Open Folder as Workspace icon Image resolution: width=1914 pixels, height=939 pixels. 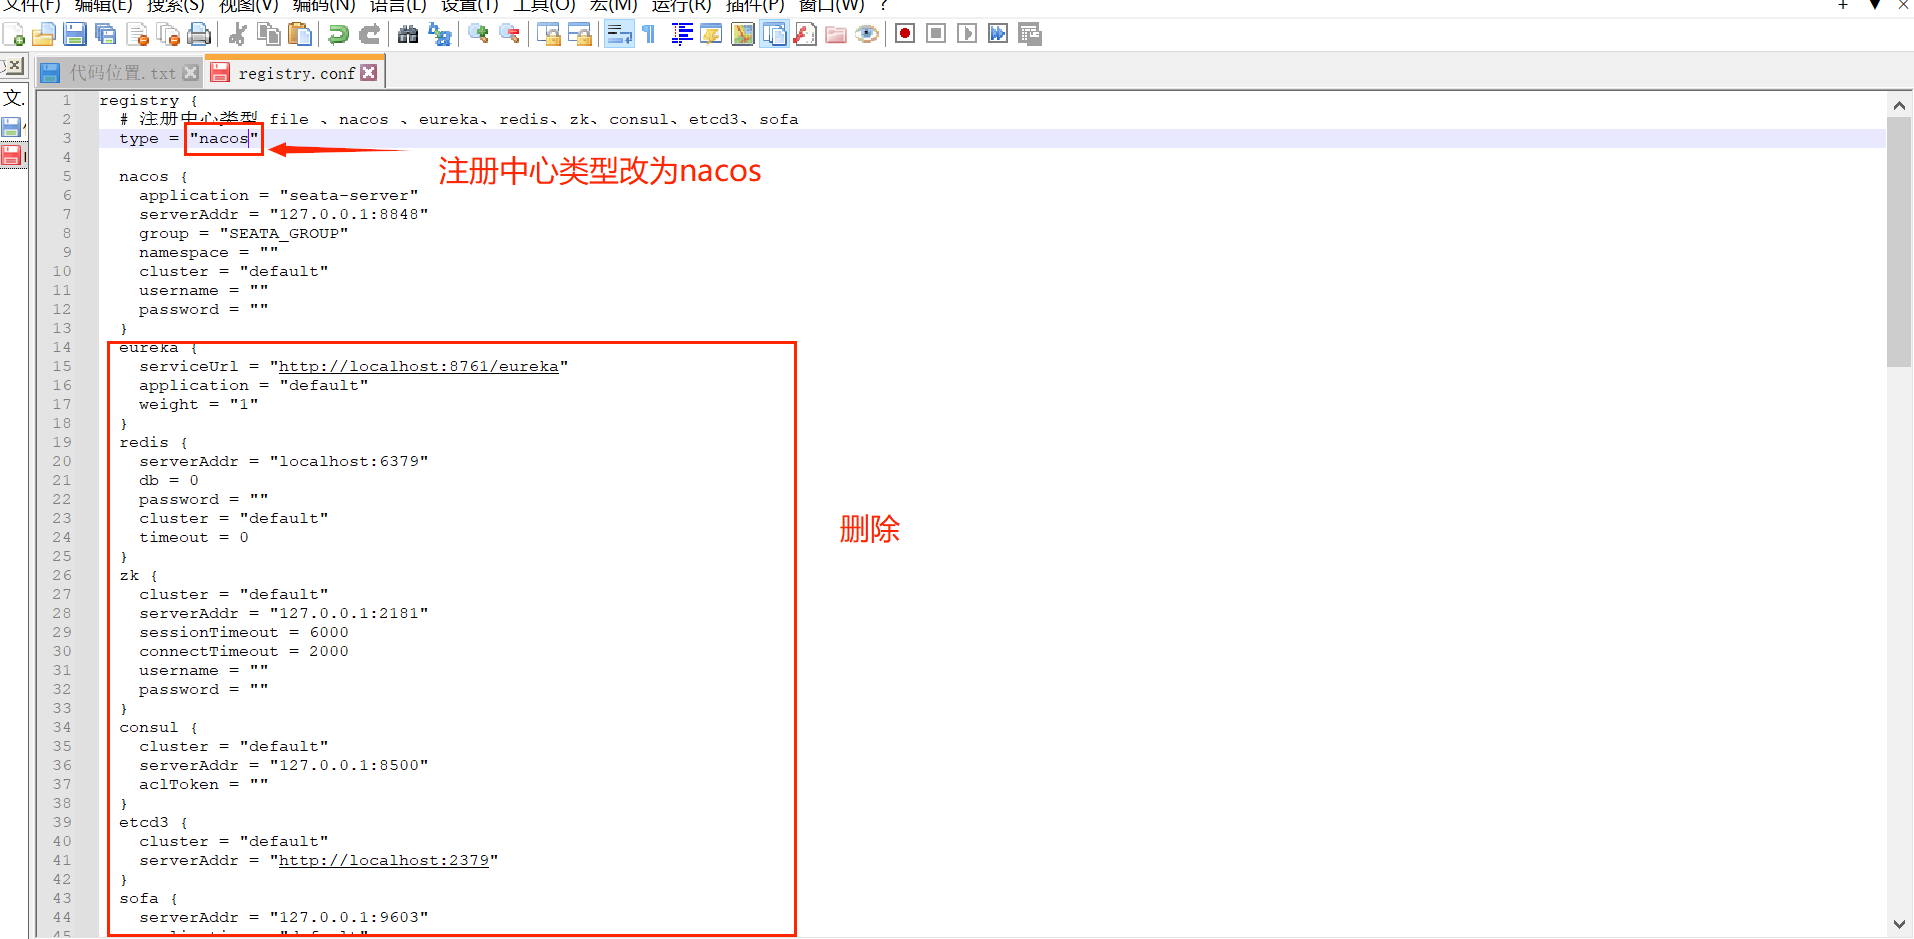(836, 35)
